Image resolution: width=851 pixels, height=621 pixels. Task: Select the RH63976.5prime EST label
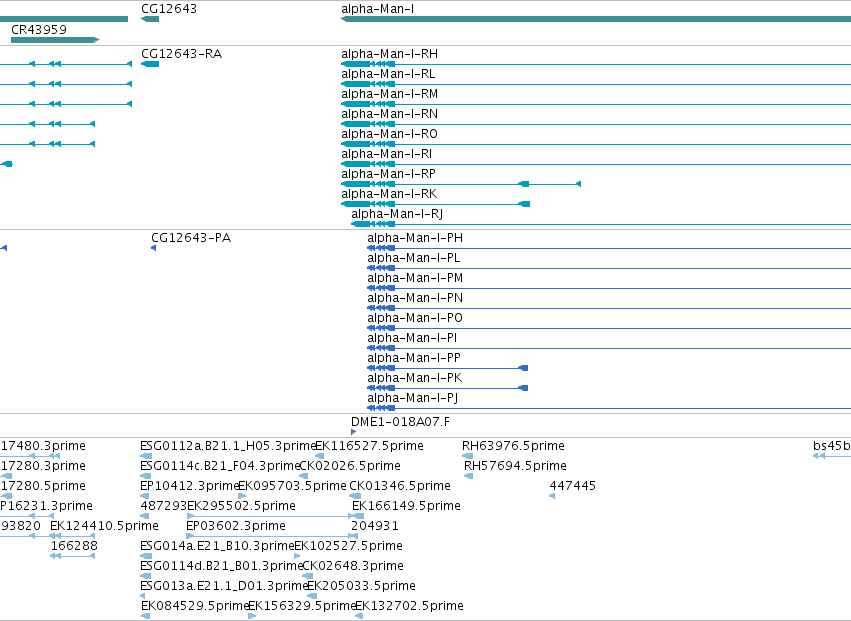513,446
